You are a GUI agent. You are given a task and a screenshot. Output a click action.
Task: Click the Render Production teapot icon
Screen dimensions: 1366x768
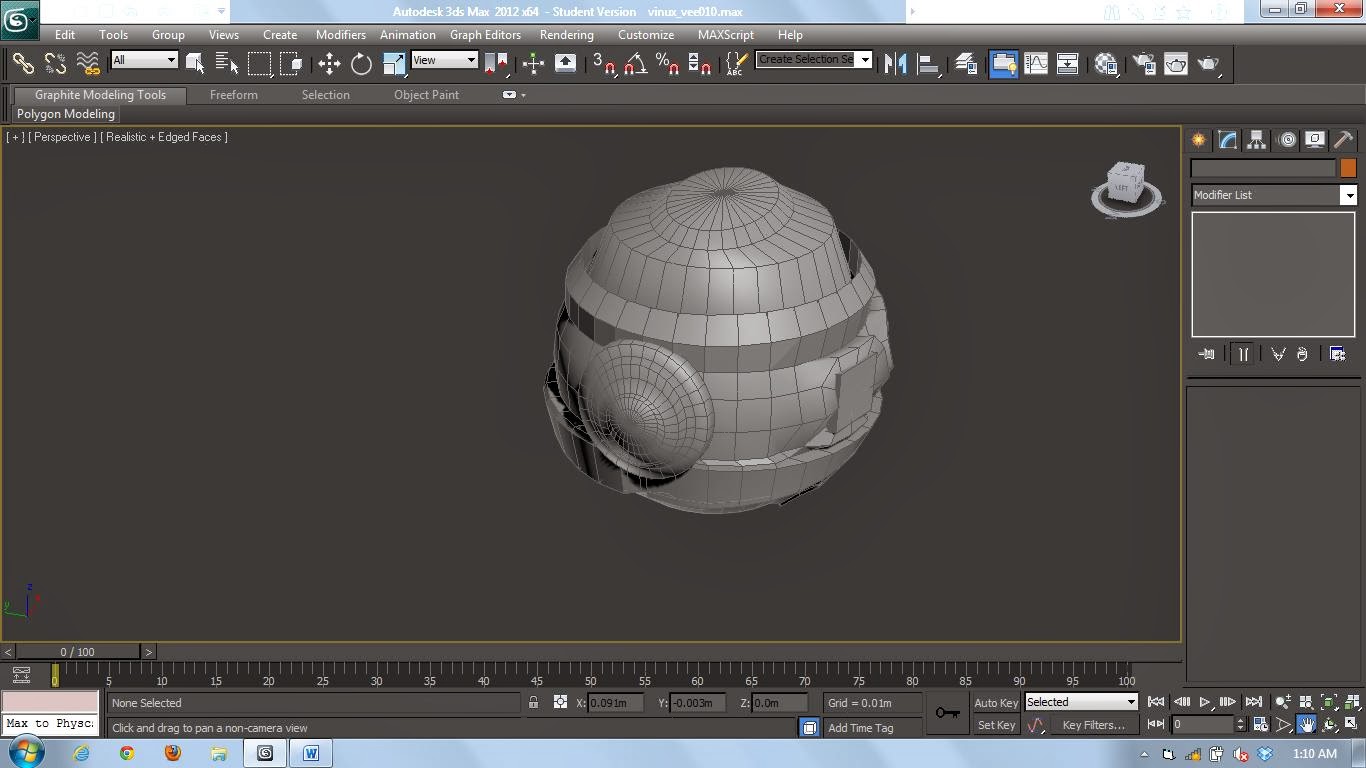pyautogui.click(x=1208, y=64)
